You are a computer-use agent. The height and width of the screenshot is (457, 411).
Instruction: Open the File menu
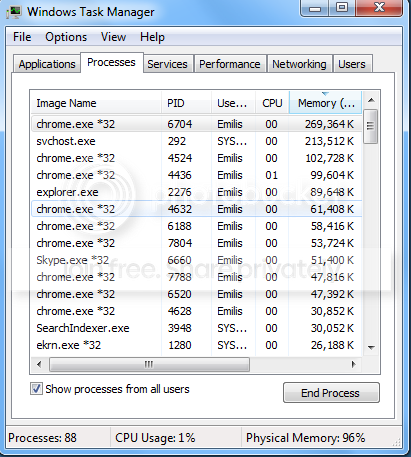point(22,37)
